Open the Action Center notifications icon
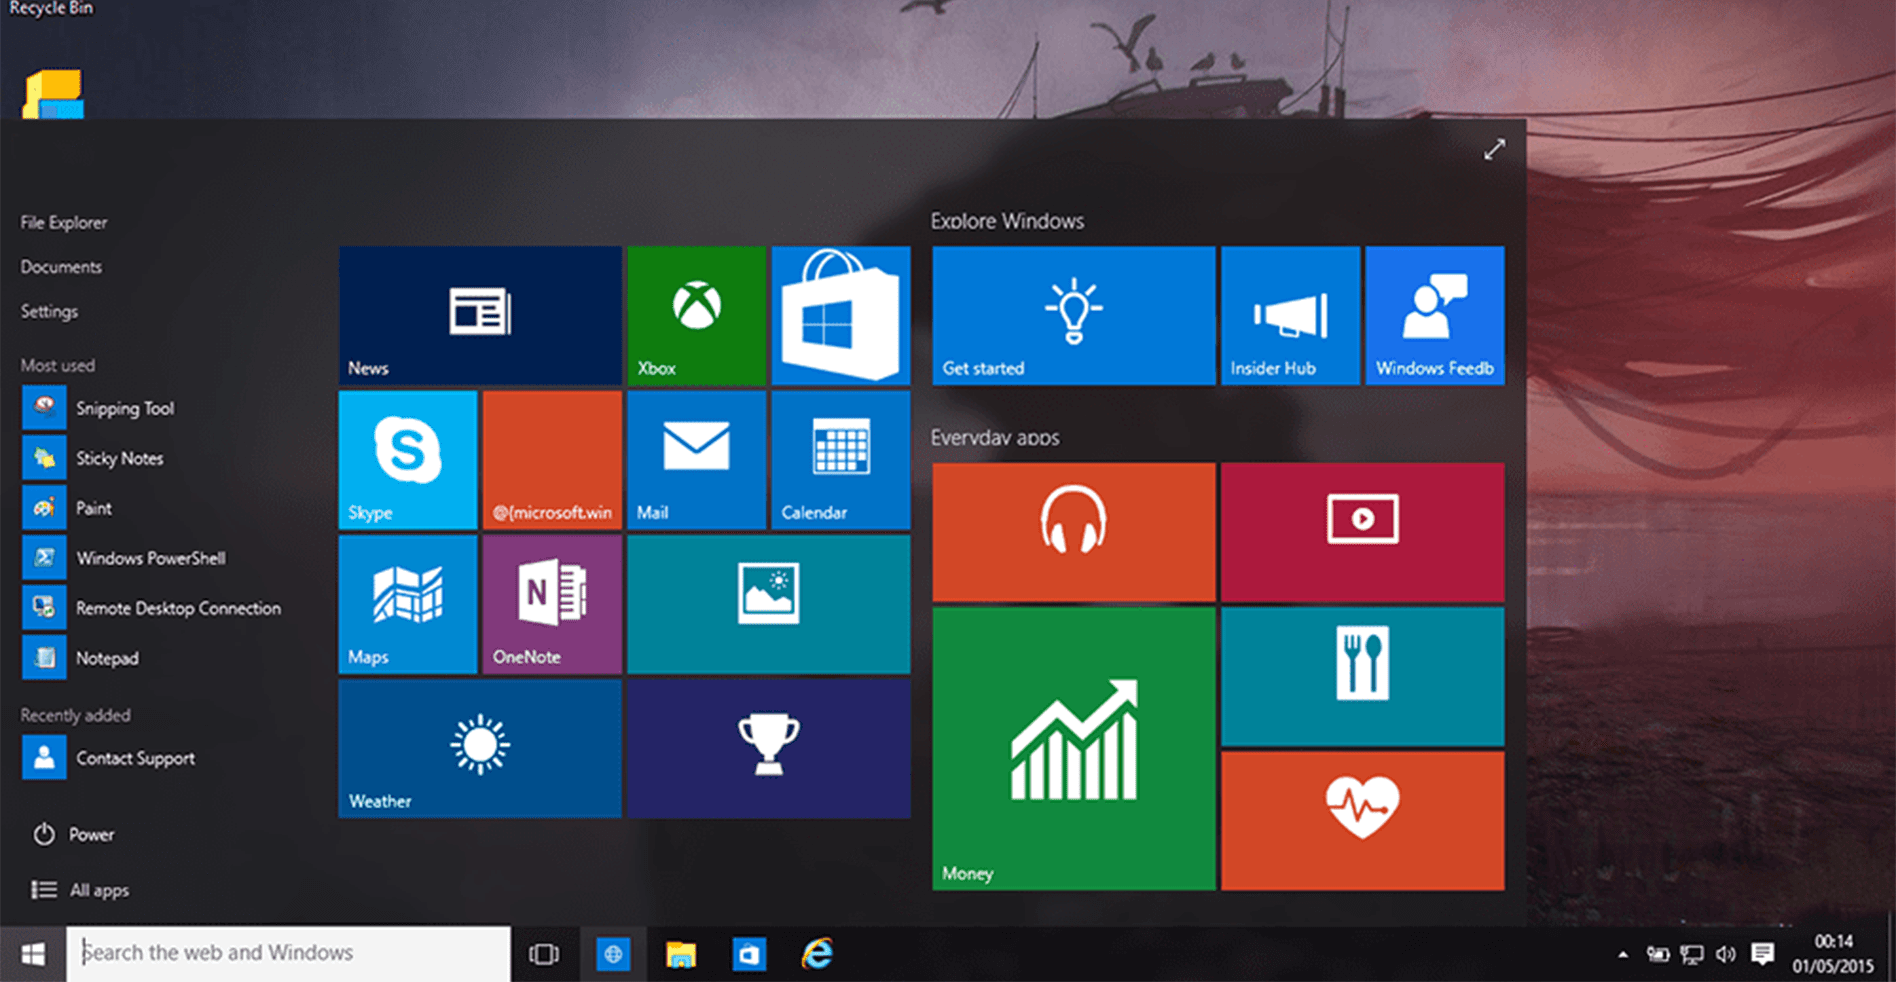 1762,954
